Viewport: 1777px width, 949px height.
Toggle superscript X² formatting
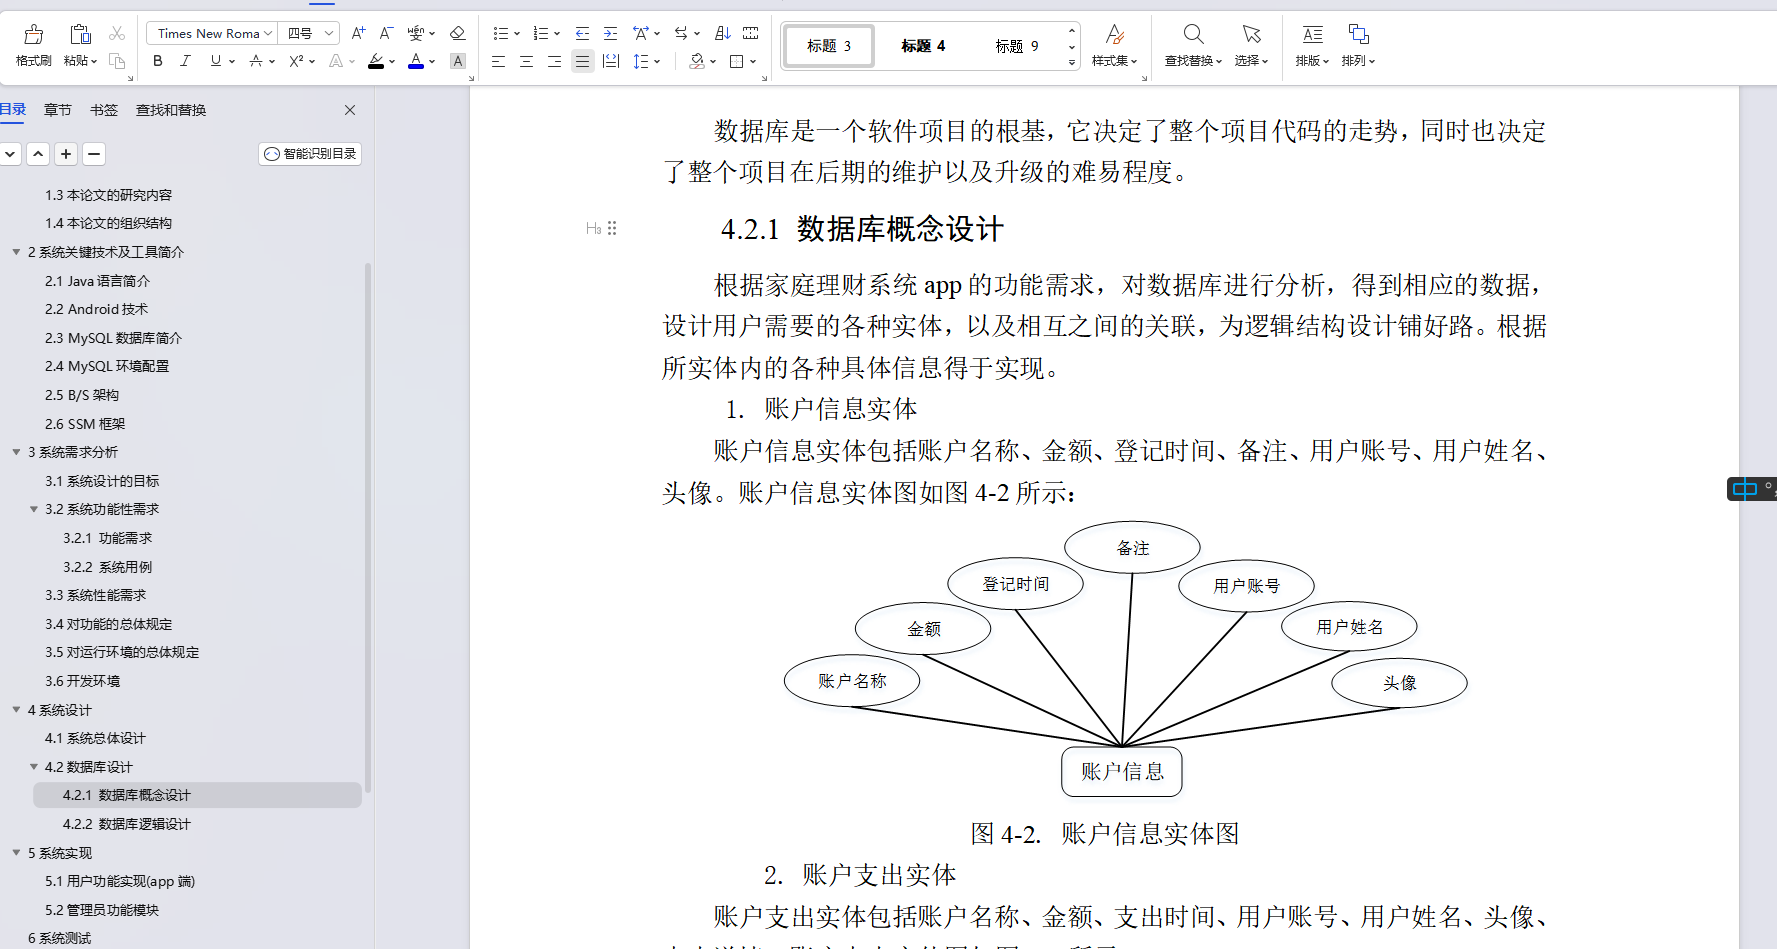point(296,61)
